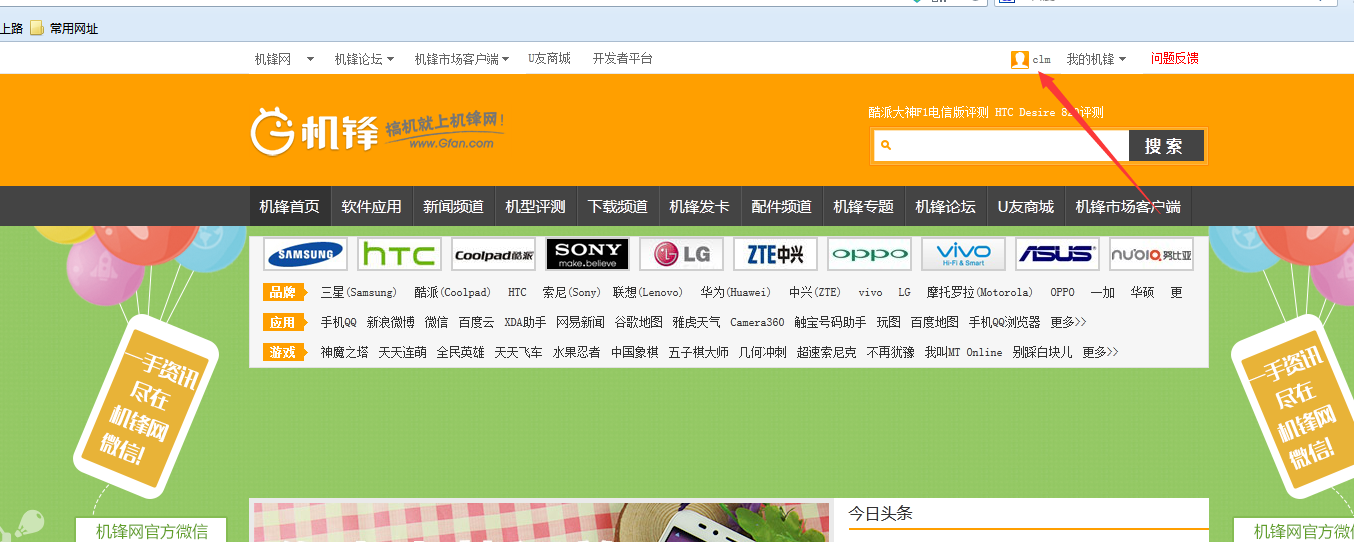Open the 常用网址 bookmark folder
The width and height of the screenshot is (1354, 542).
[x=64, y=29]
